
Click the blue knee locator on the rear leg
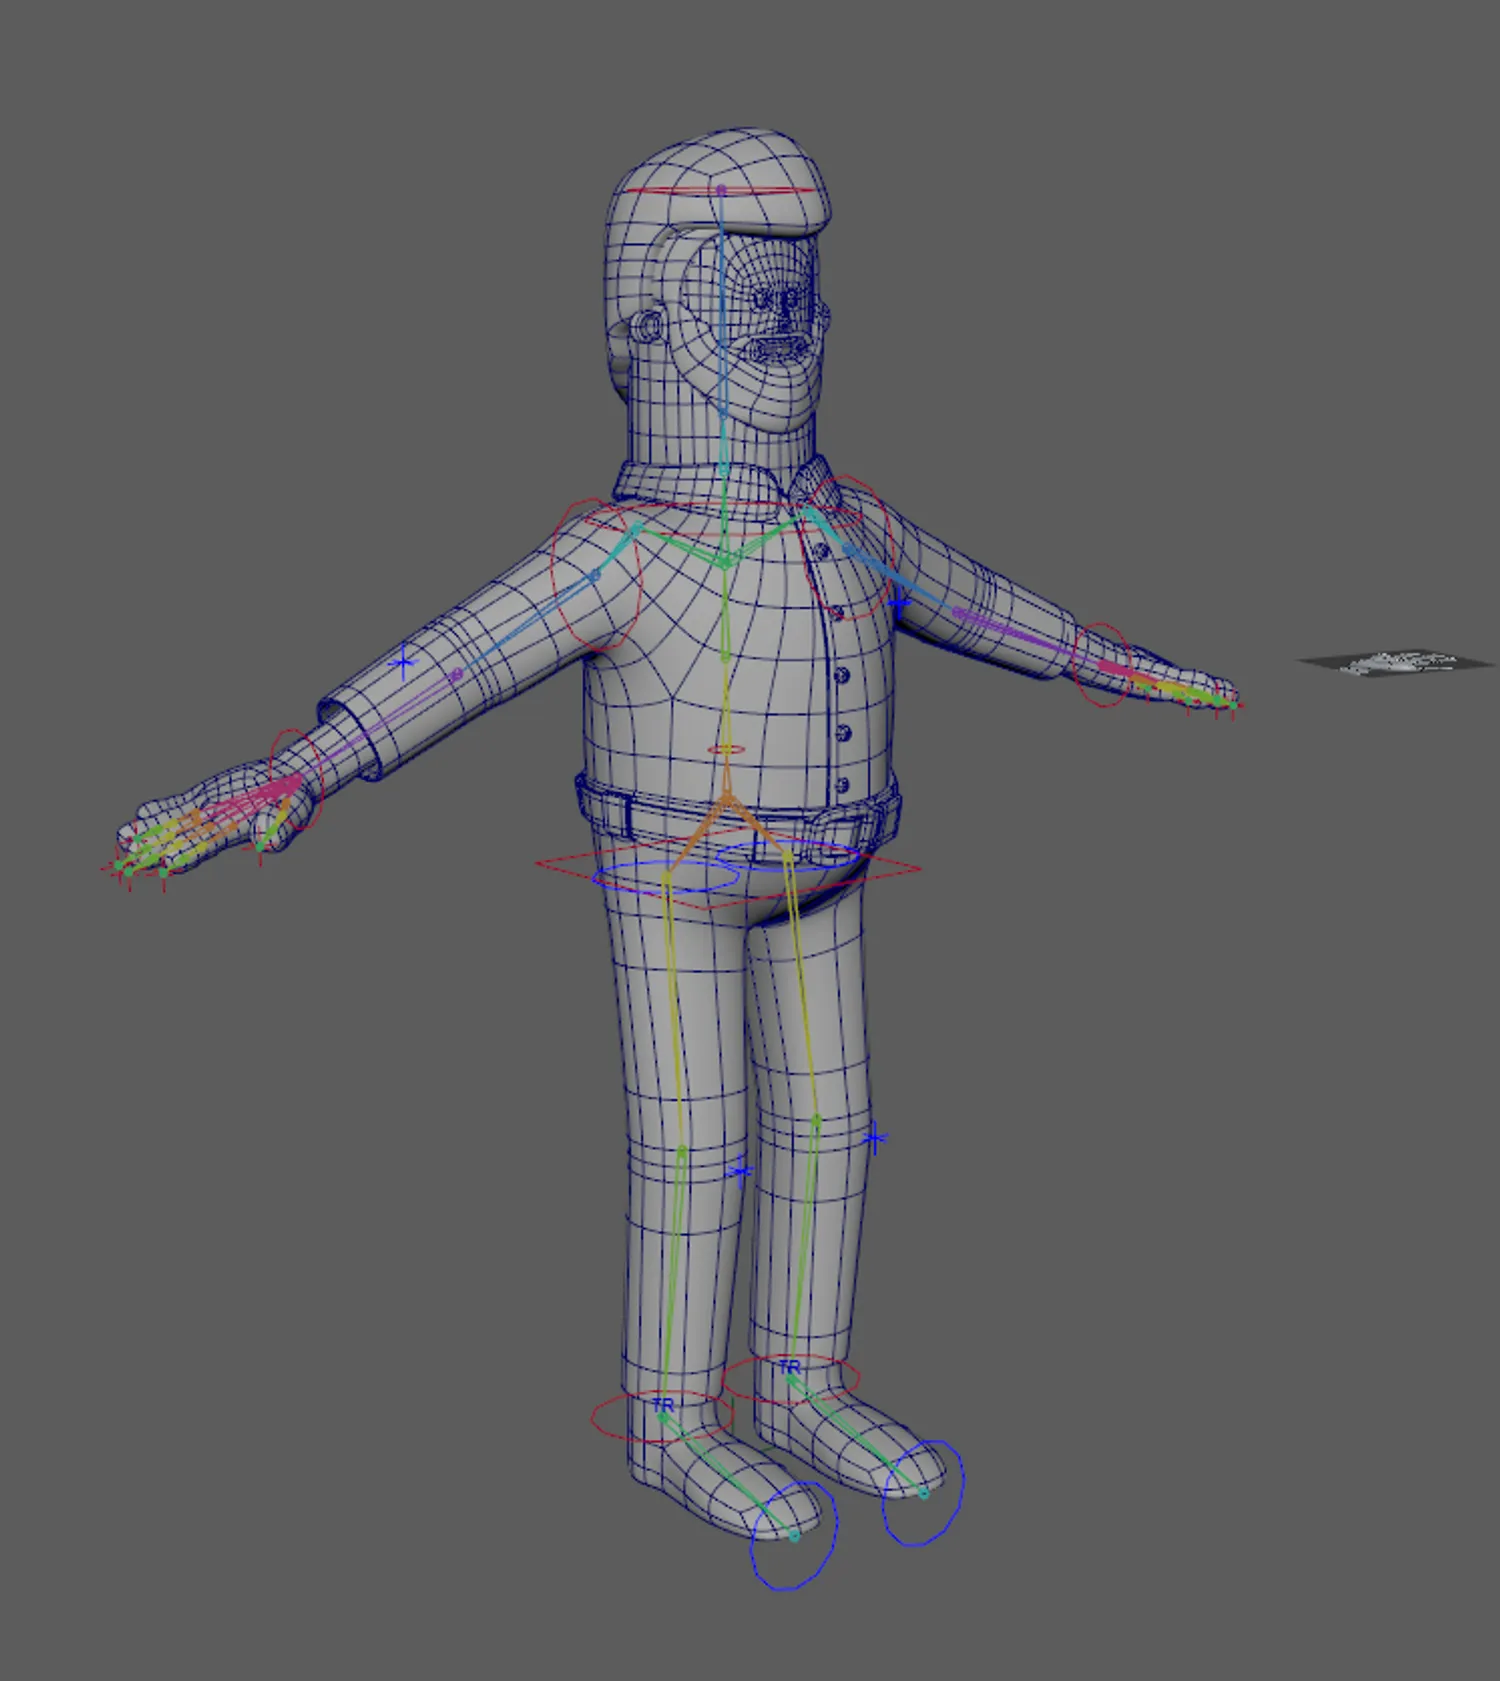pyautogui.click(x=875, y=1138)
